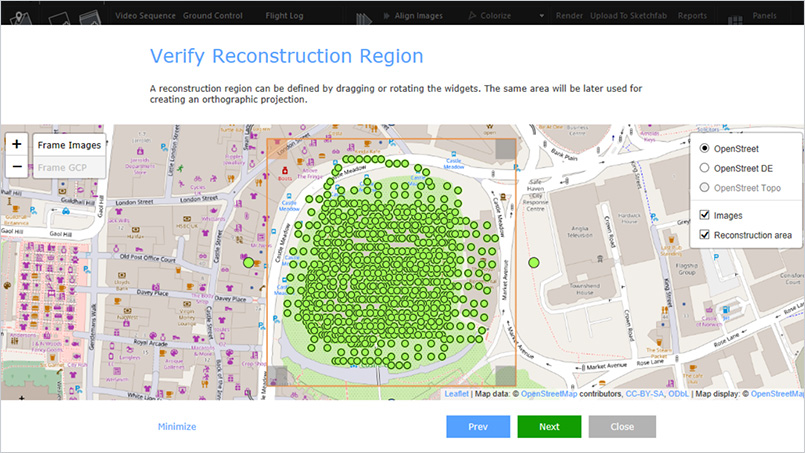
Task: Click the Frame Images button
Action: coord(69,145)
